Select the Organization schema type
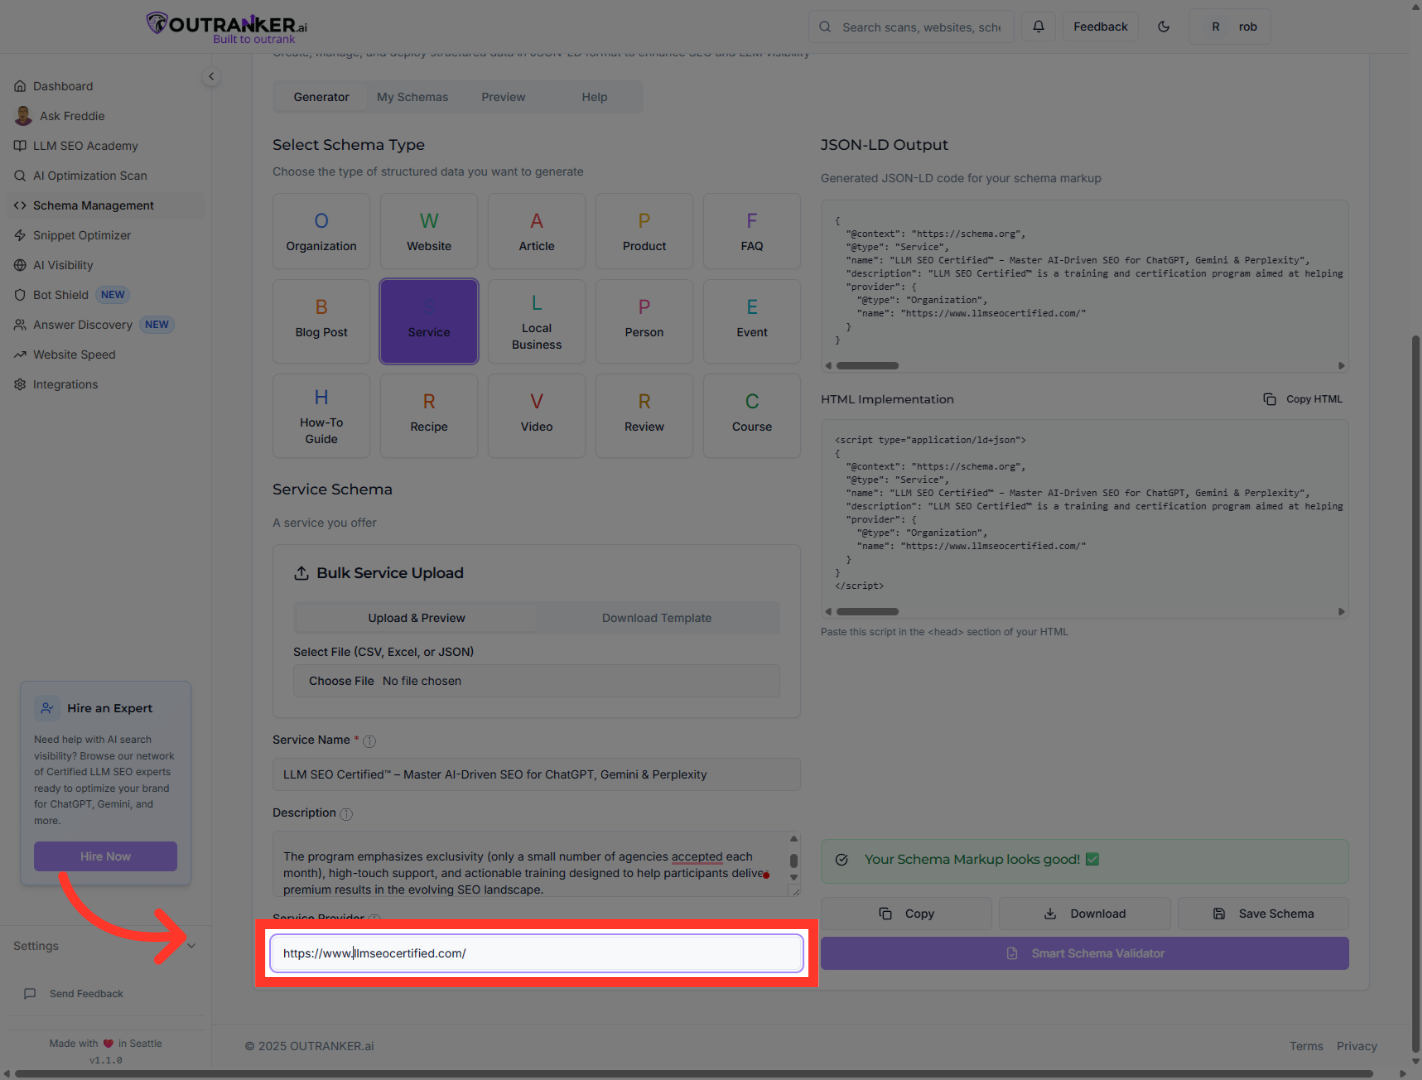1422x1080 pixels. click(x=321, y=232)
